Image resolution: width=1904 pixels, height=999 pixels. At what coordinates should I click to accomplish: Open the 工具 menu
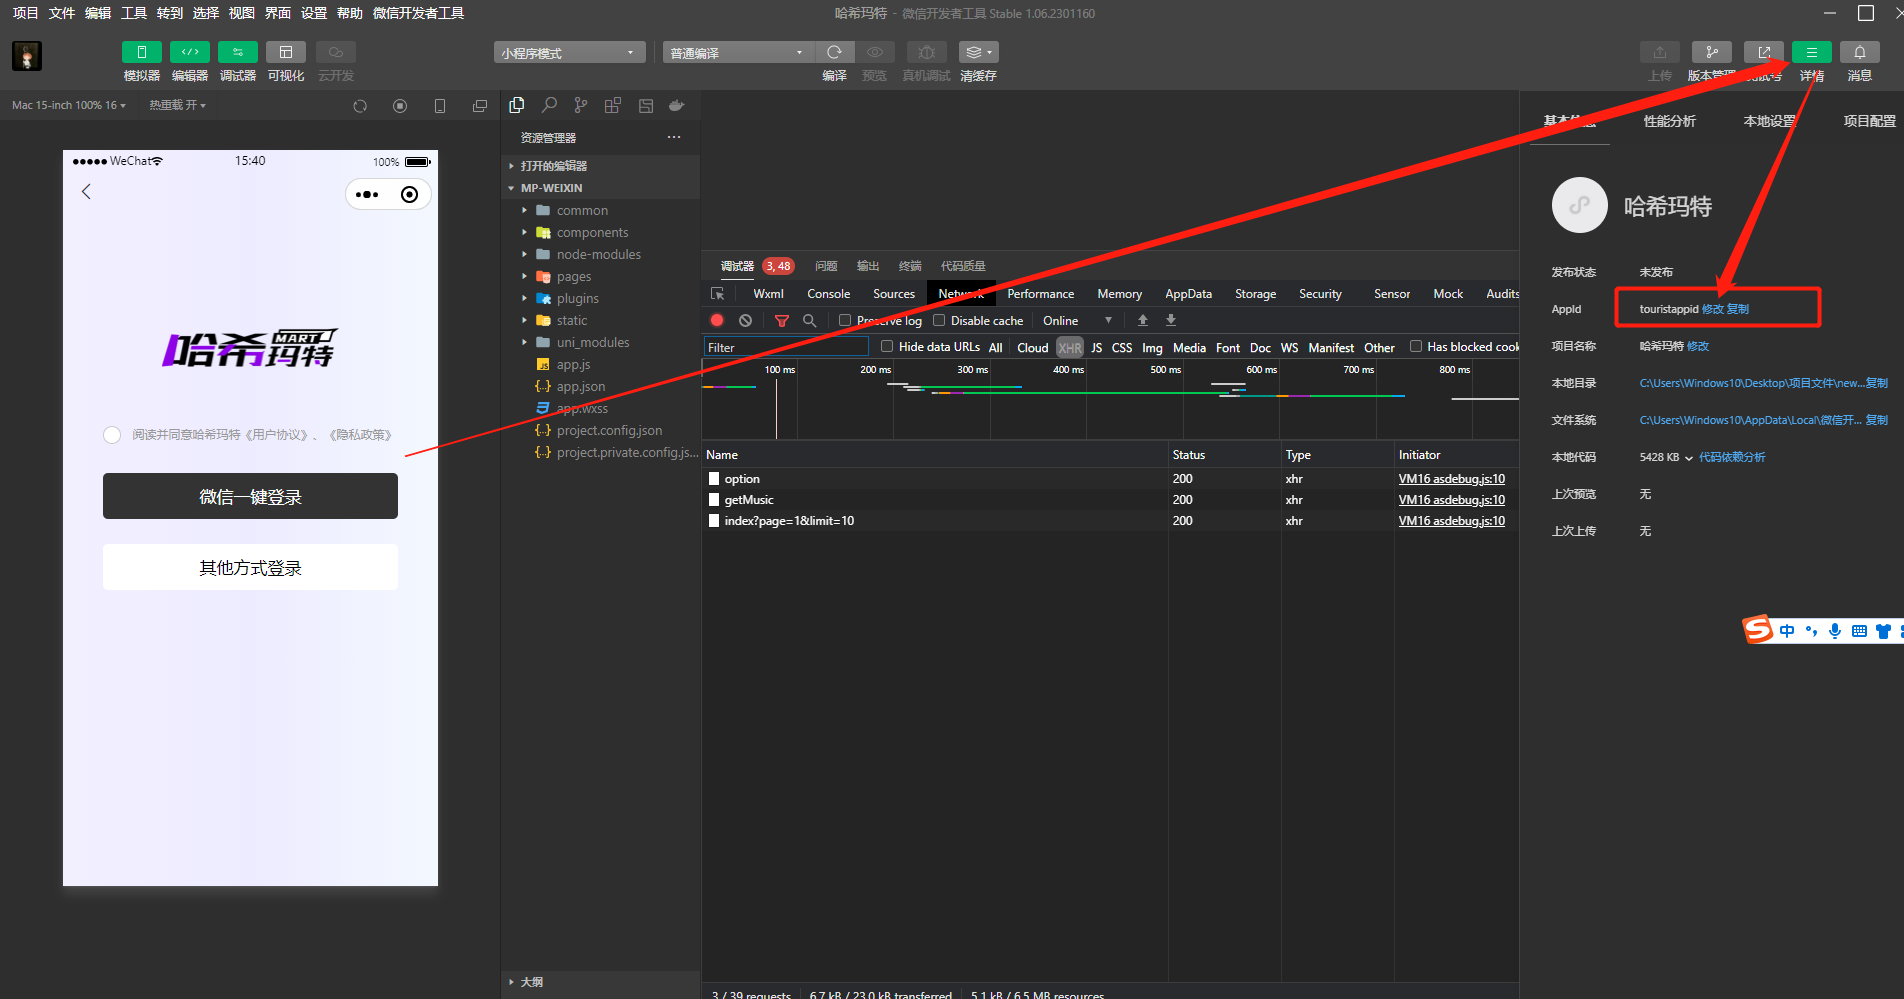click(134, 13)
